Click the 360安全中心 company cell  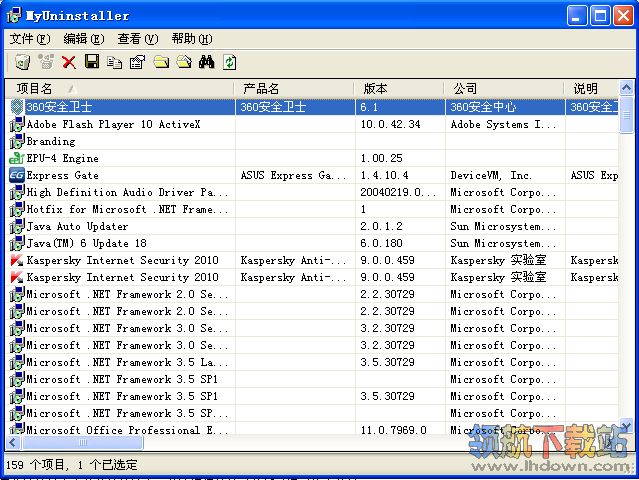click(x=483, y=107)
